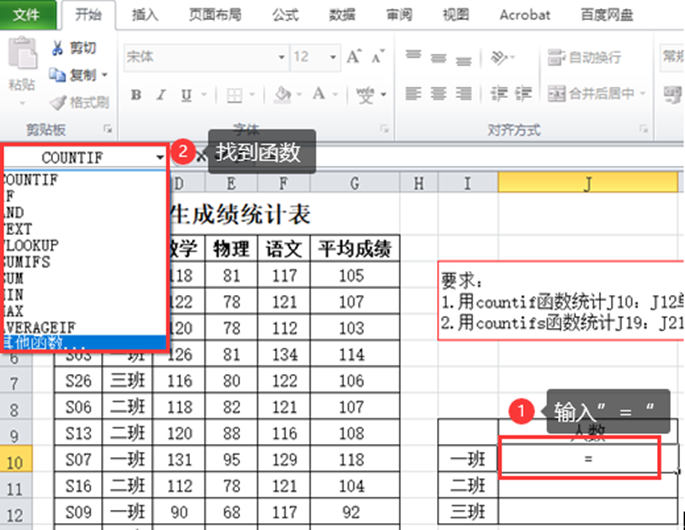Toggle Bold formatting
This screenshot has height=530, width=685.
(136, 94)
